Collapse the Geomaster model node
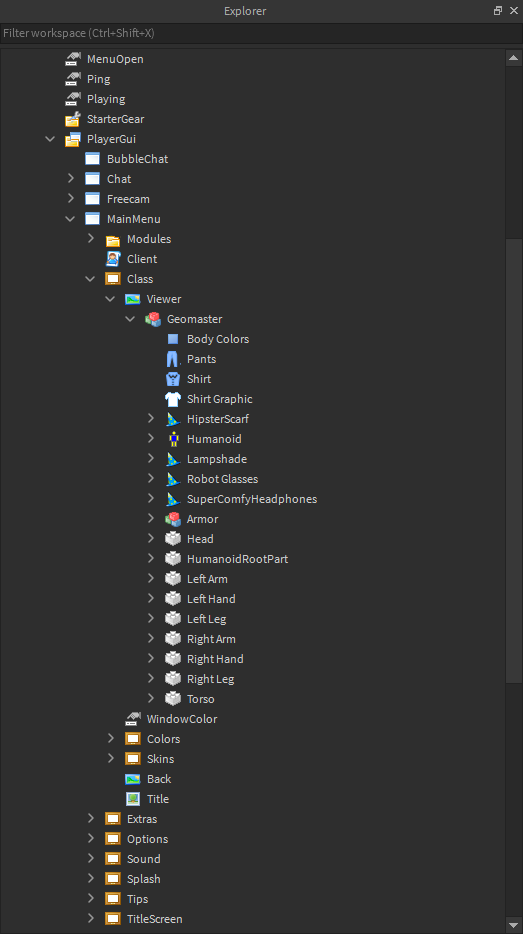The image size is (523, 934). (x=130, y=319)
